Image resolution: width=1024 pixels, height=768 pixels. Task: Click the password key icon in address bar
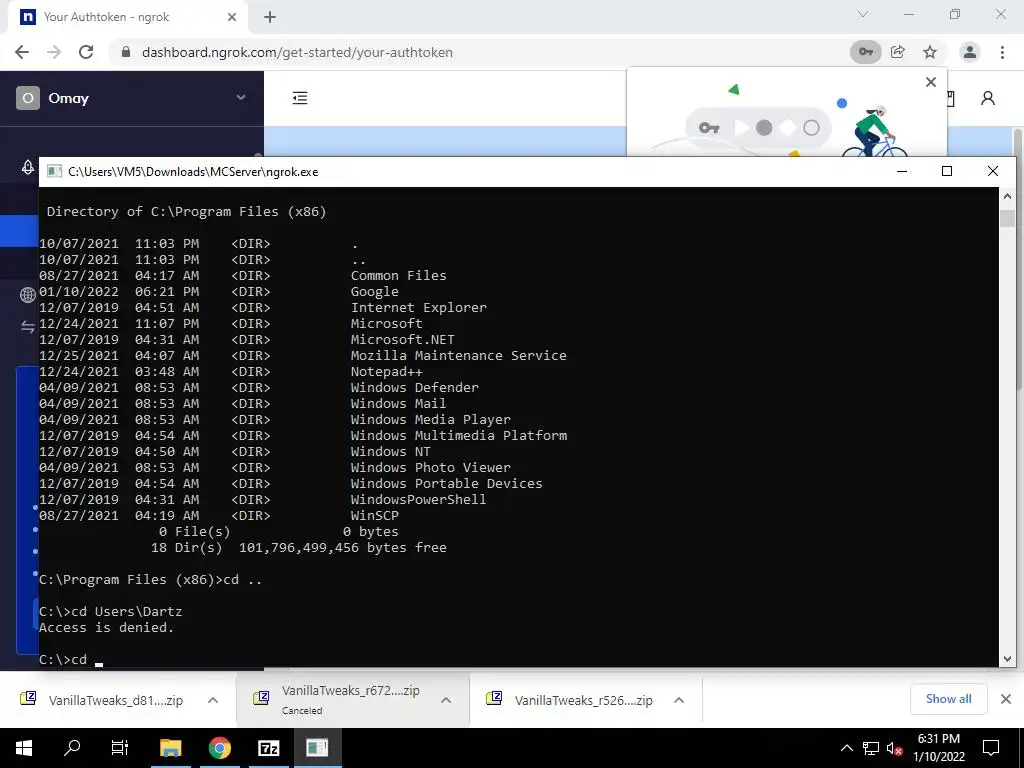tap(865, 52)
